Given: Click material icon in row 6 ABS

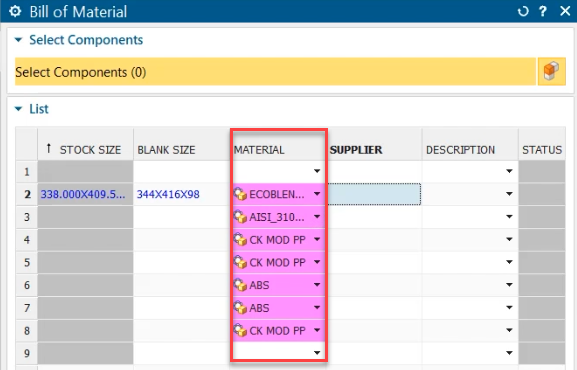Looking at the screenshot, I should tap(240, 285).
